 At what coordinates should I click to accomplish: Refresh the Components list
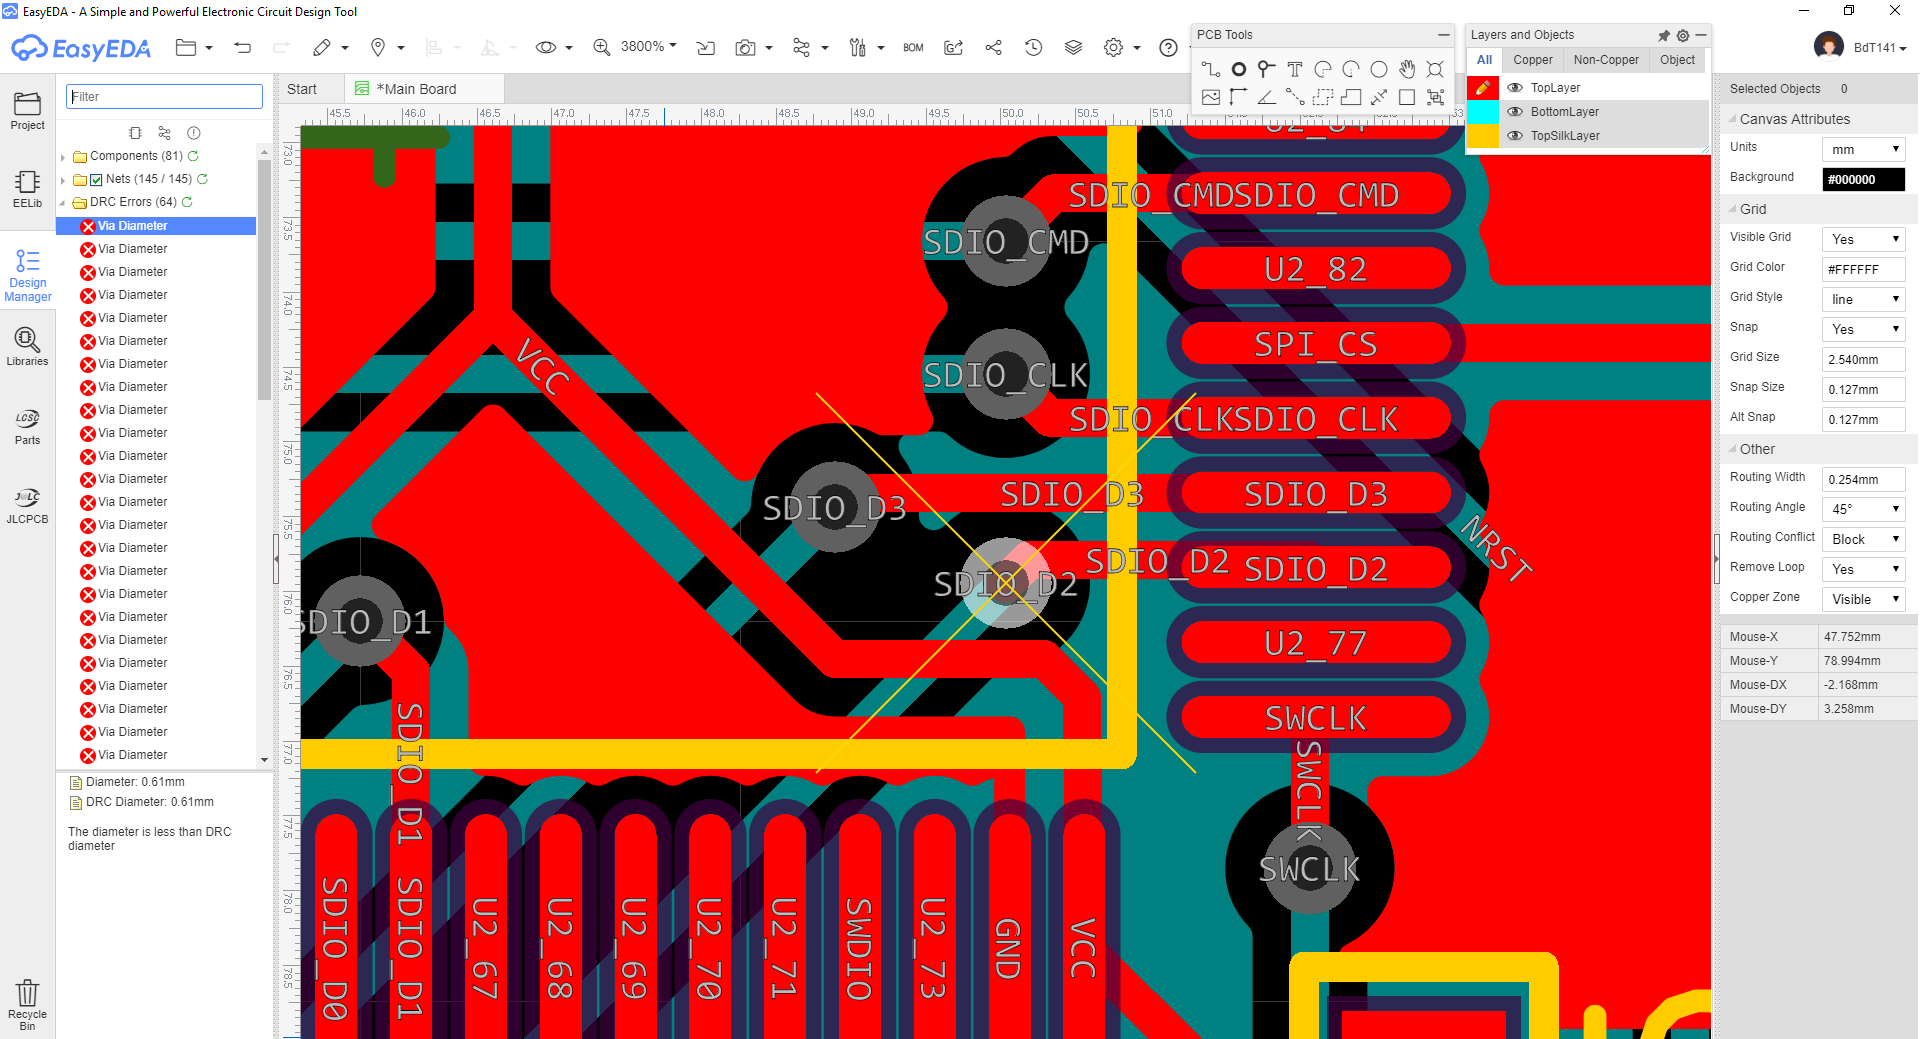(x=193, y=156)
